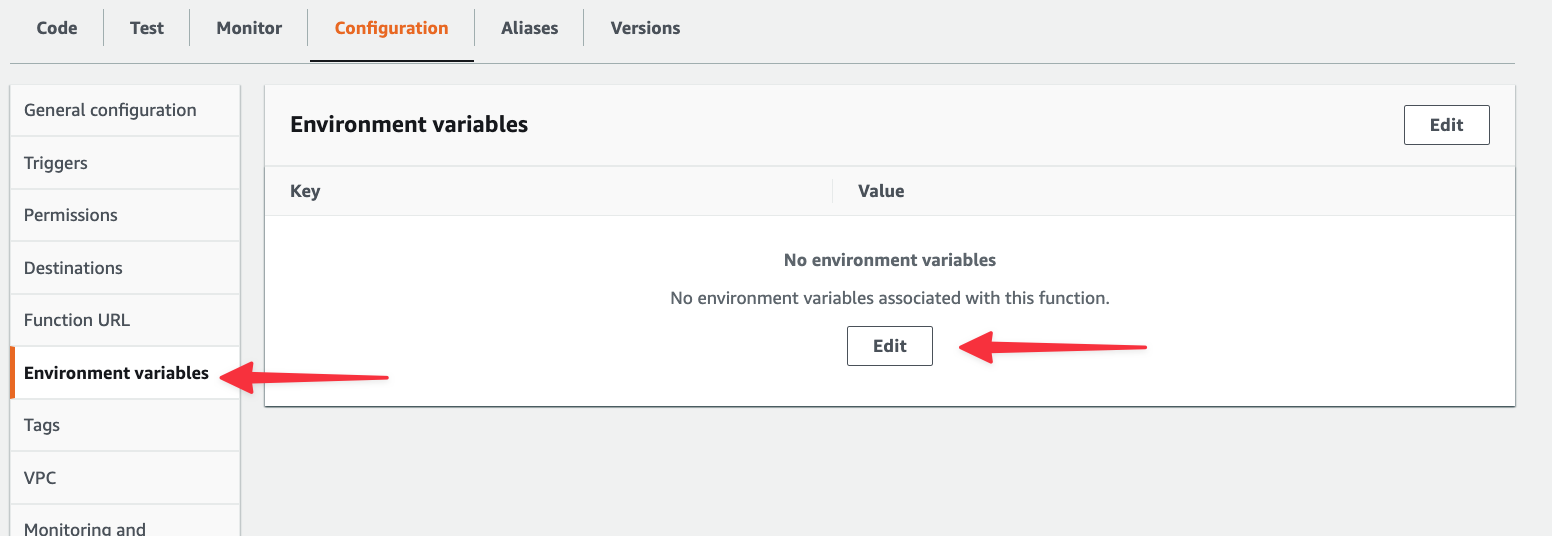This screenshot has height=536, width=1552.
Task: Open the Tags section
Action: (125, 425)
